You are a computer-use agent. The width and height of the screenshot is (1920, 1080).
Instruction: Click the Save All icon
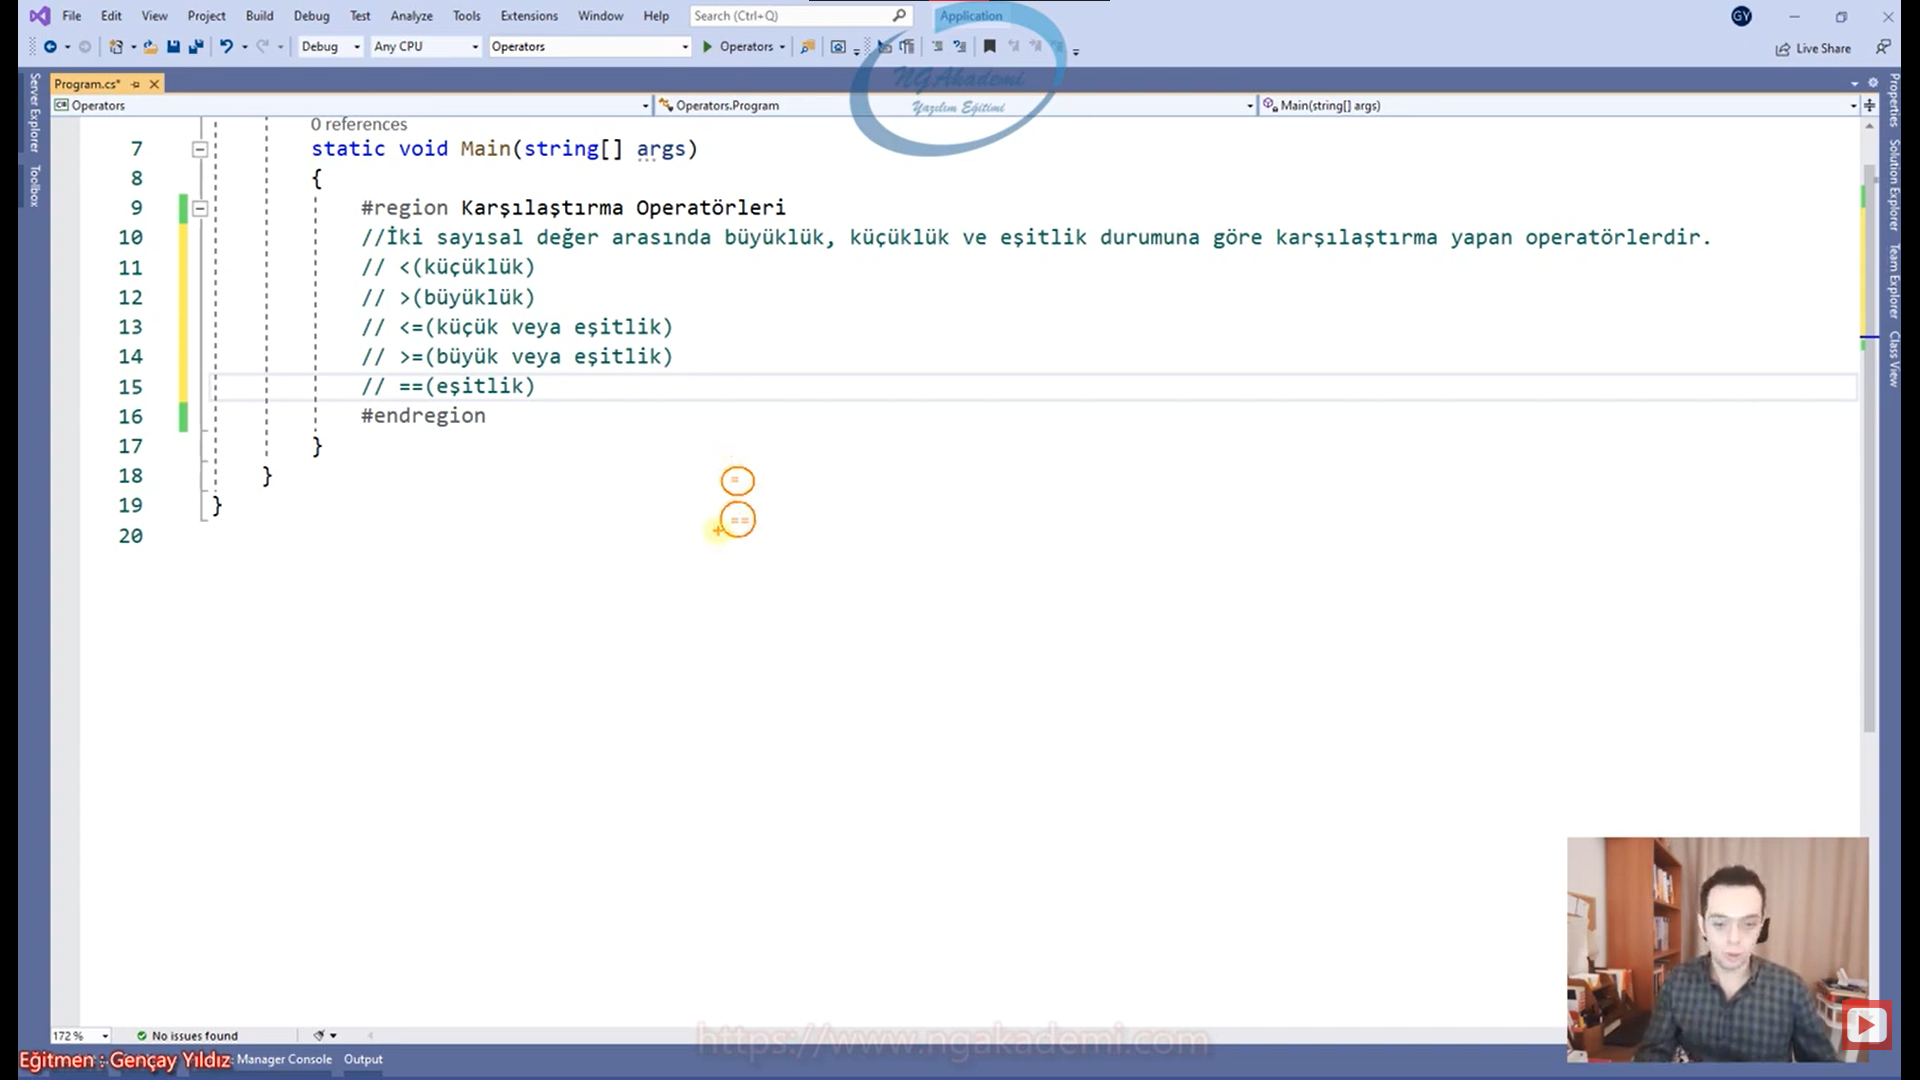[196, 47]
